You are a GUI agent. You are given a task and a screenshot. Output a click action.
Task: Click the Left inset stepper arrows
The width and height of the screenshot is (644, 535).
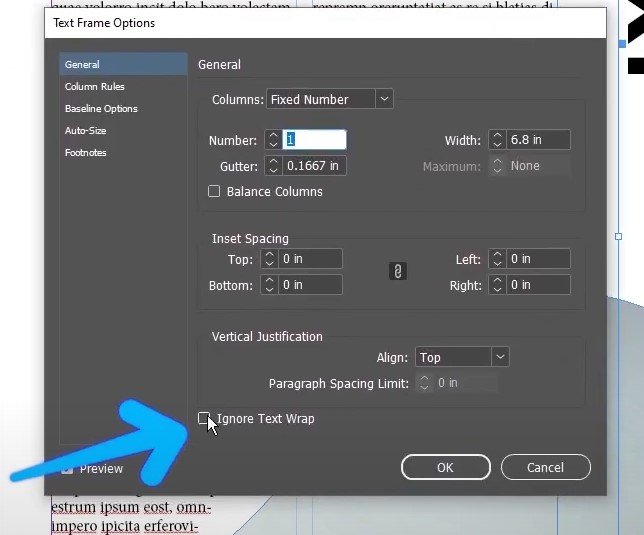pyautogui.click(x=497, y=259)
